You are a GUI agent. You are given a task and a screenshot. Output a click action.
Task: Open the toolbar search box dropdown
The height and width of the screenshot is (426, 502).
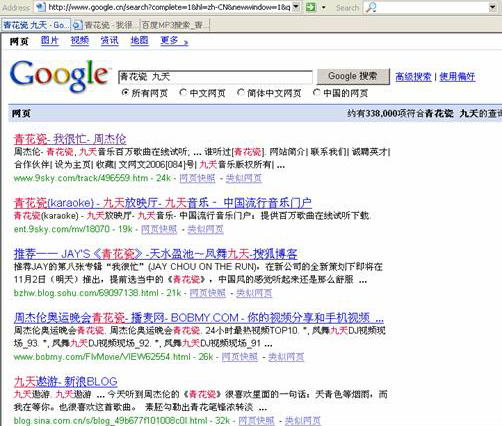point(493,7)
